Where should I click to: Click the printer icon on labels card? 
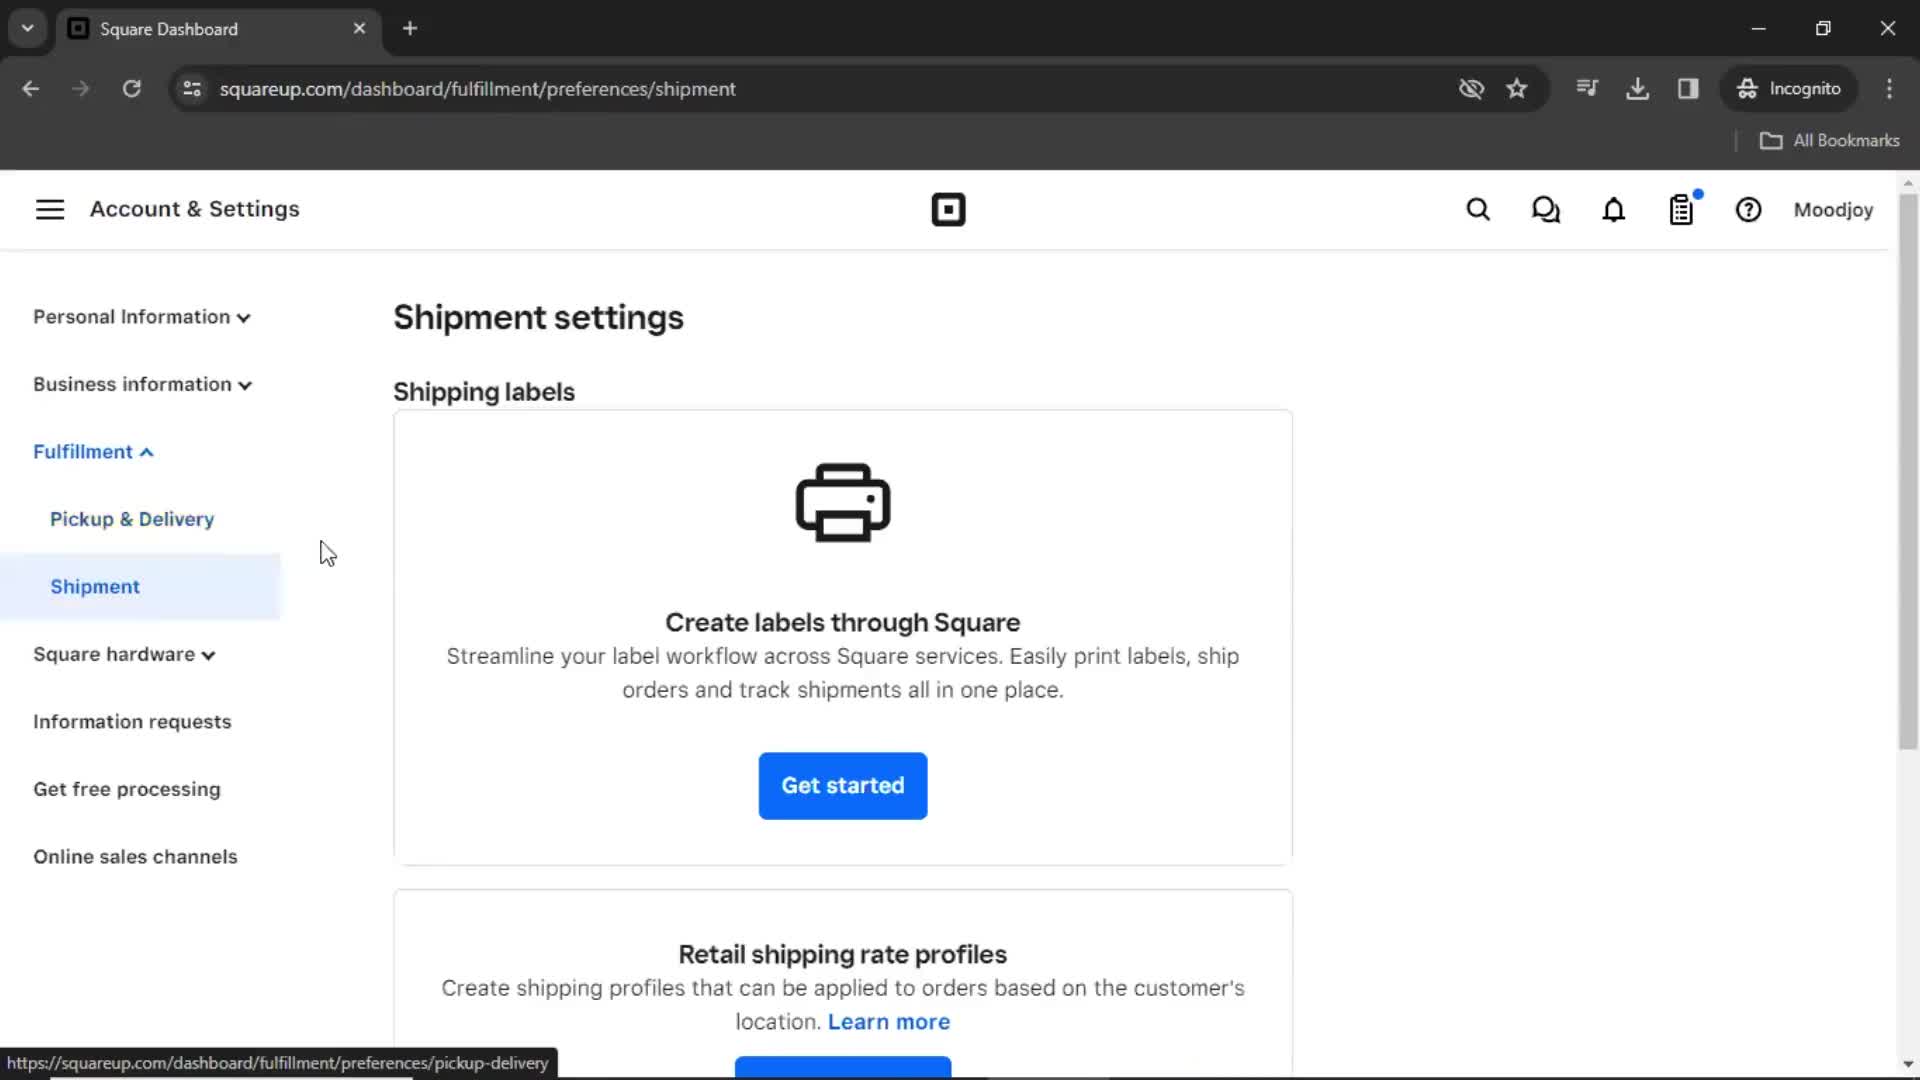[843, 503]
